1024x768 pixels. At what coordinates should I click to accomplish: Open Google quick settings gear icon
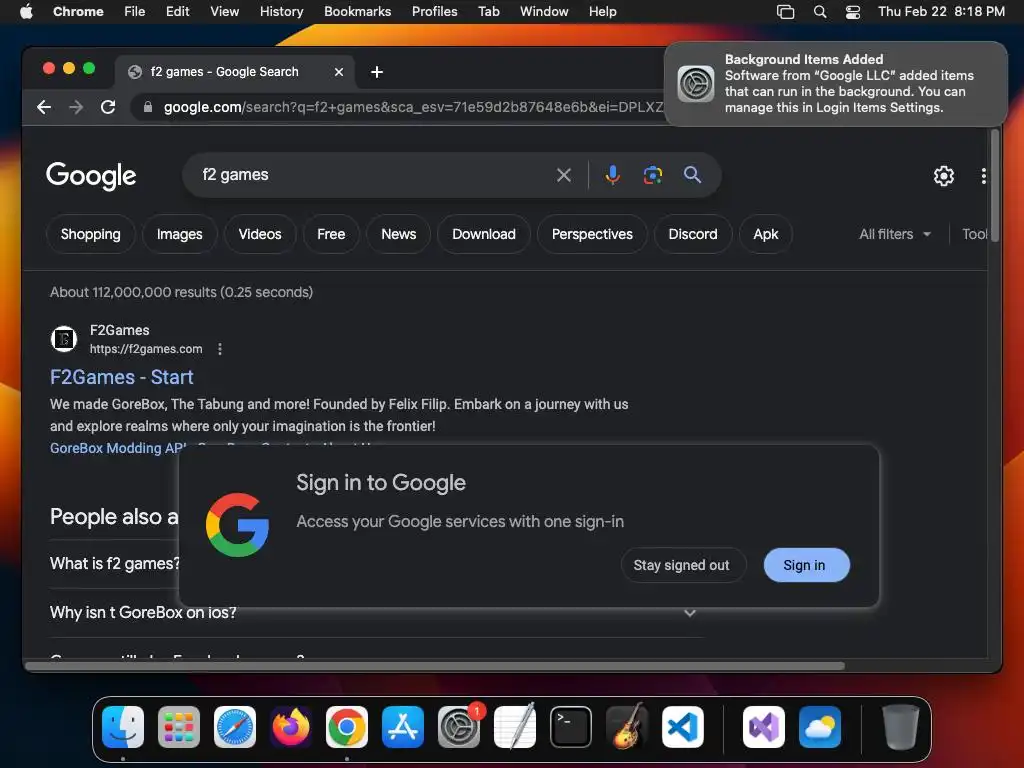(x=944, y=176)
